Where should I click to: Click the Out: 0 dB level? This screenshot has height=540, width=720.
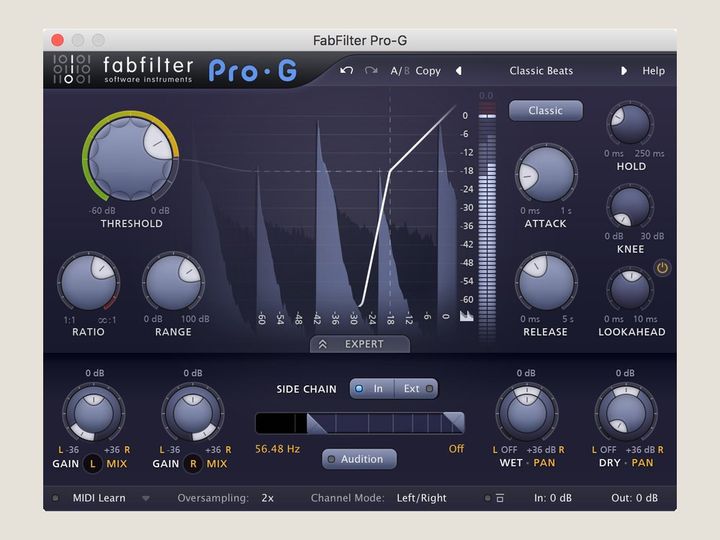coord(634,498)
